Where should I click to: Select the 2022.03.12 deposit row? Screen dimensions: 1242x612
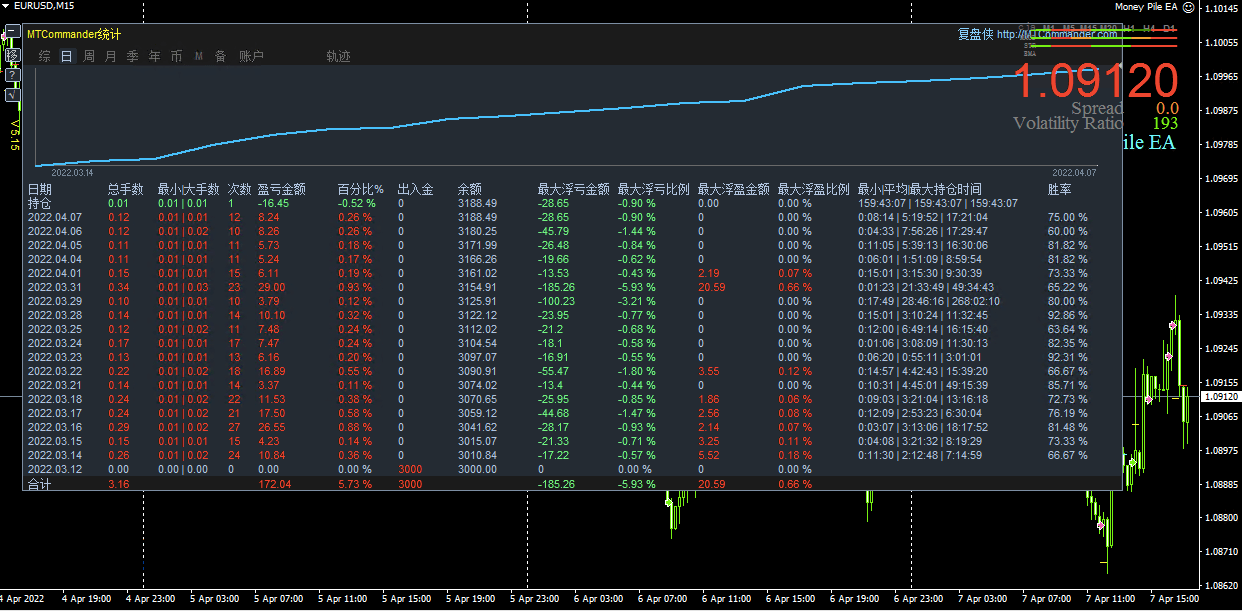point(572,469)
